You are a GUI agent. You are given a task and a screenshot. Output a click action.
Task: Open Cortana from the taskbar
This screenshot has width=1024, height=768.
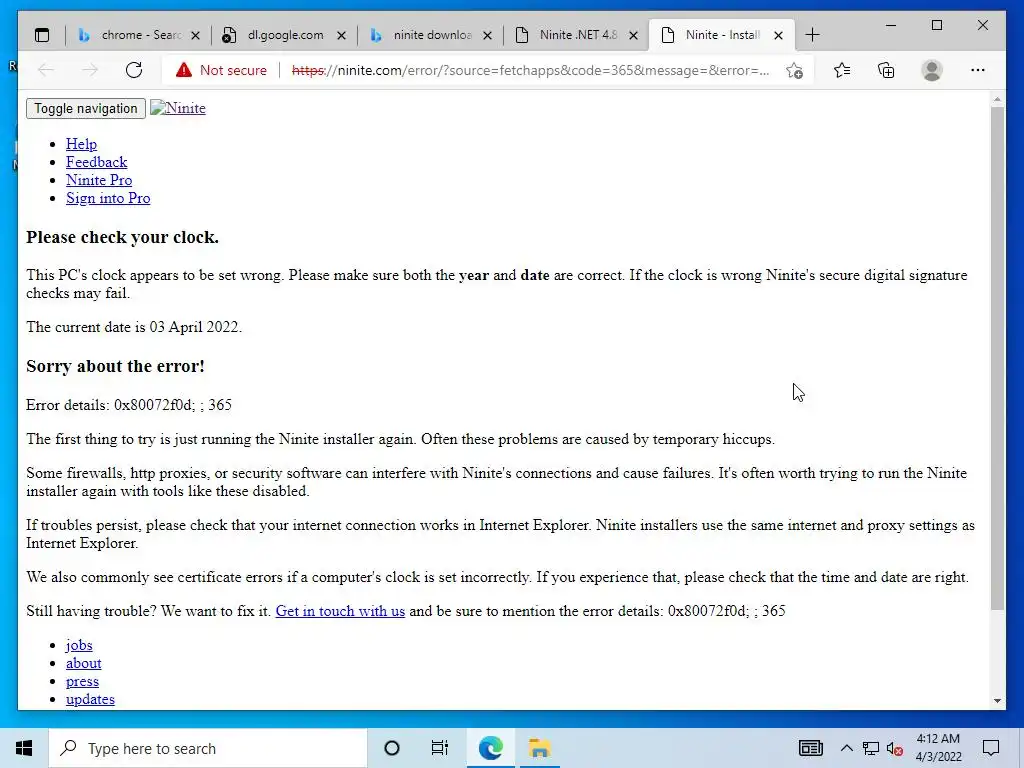coord(392,748)
